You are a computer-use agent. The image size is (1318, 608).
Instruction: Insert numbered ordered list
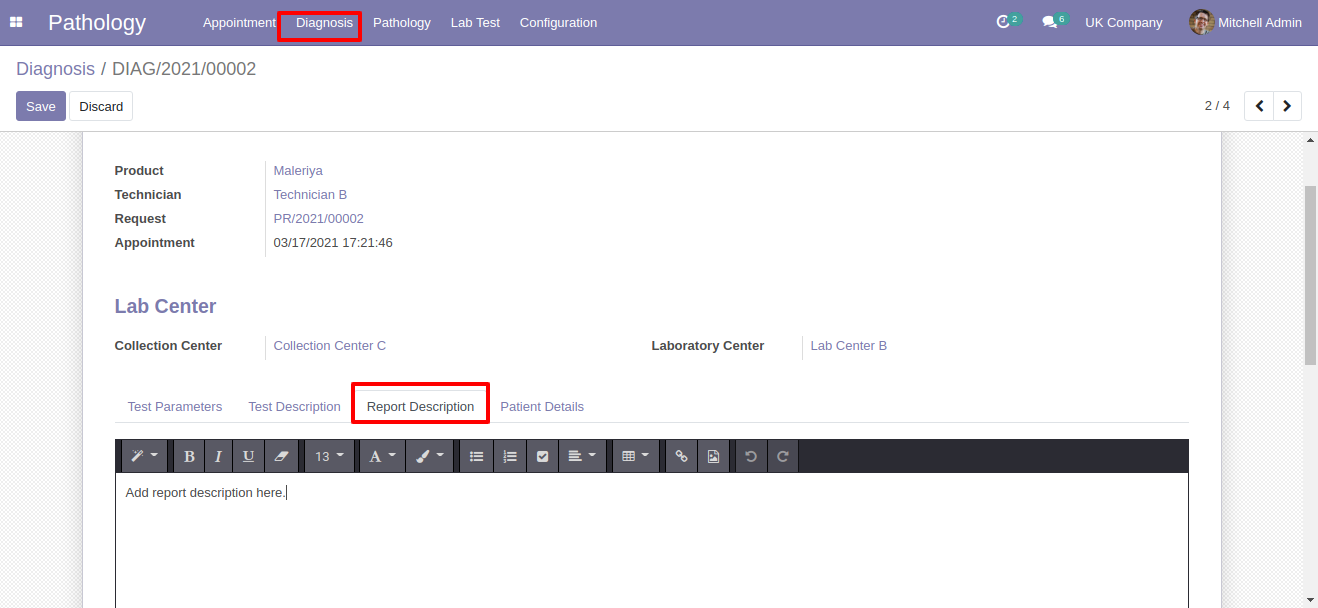510,456
